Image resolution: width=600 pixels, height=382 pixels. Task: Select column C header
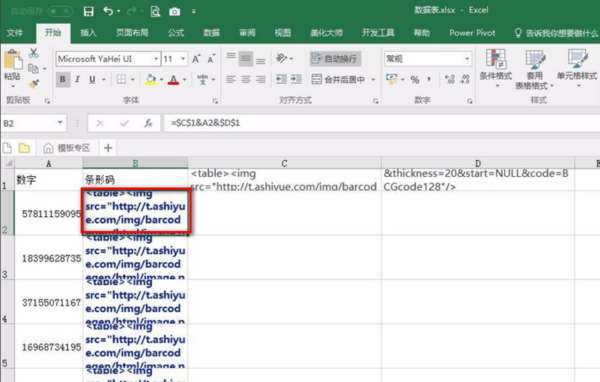pos(284,163)
